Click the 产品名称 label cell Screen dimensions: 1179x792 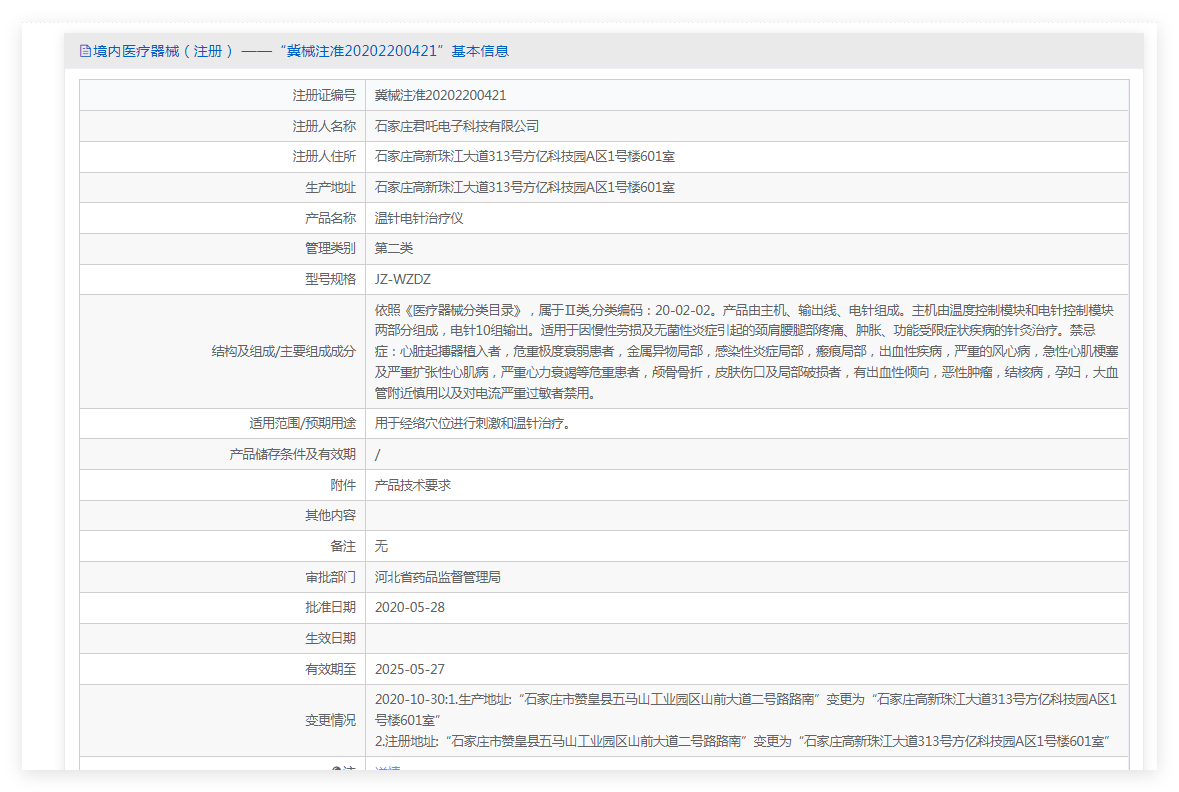tap(223, 218)
